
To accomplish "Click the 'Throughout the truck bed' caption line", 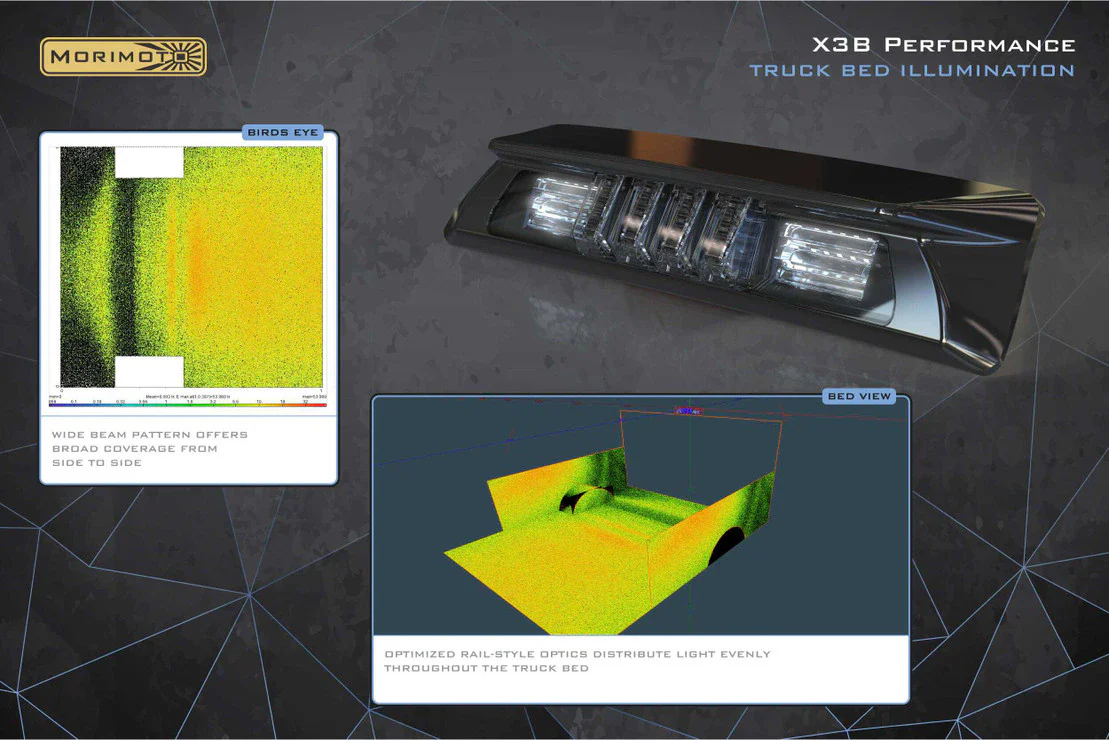I will click(x=487, y=668).
